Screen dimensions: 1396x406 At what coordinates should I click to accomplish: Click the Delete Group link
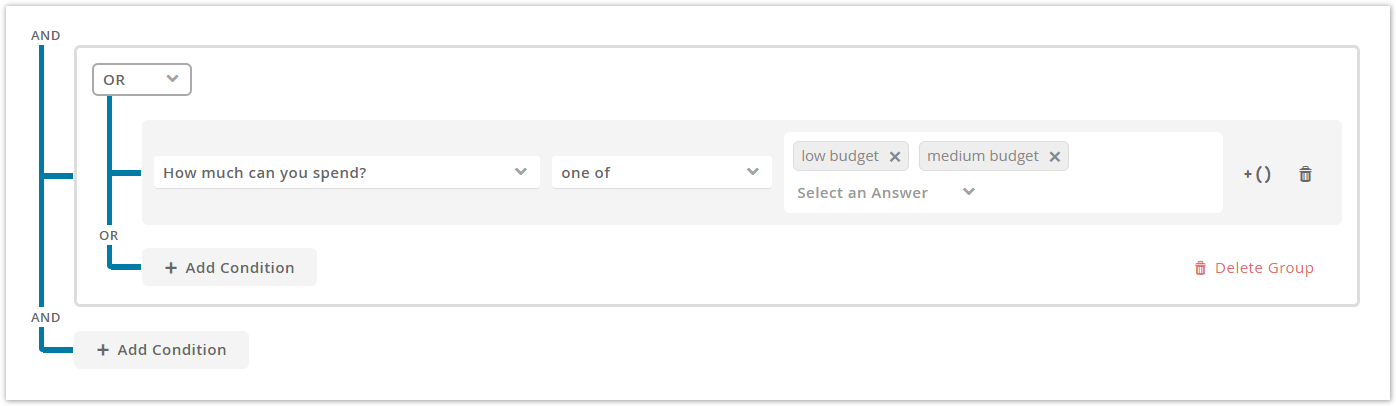1253,268
